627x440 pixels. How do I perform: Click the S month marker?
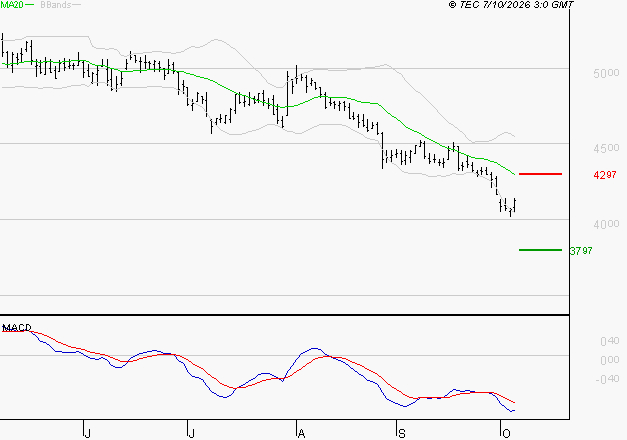tap(402, 434)
